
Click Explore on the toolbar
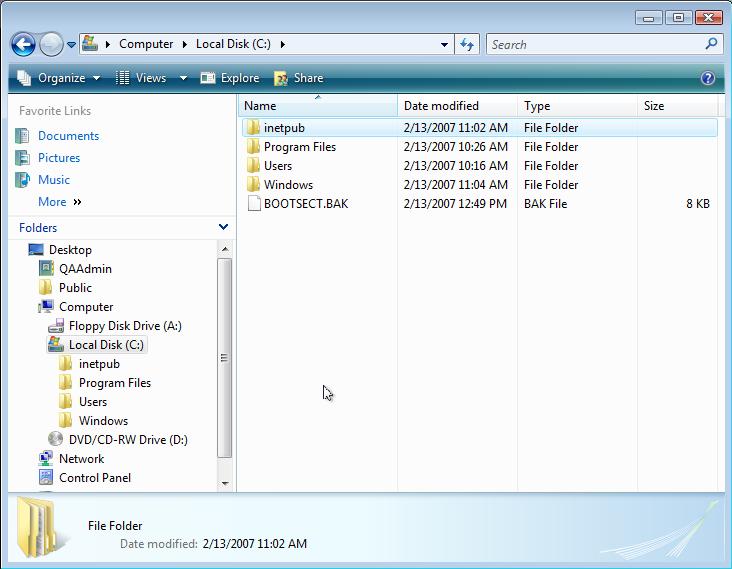[x=230, y=78]
